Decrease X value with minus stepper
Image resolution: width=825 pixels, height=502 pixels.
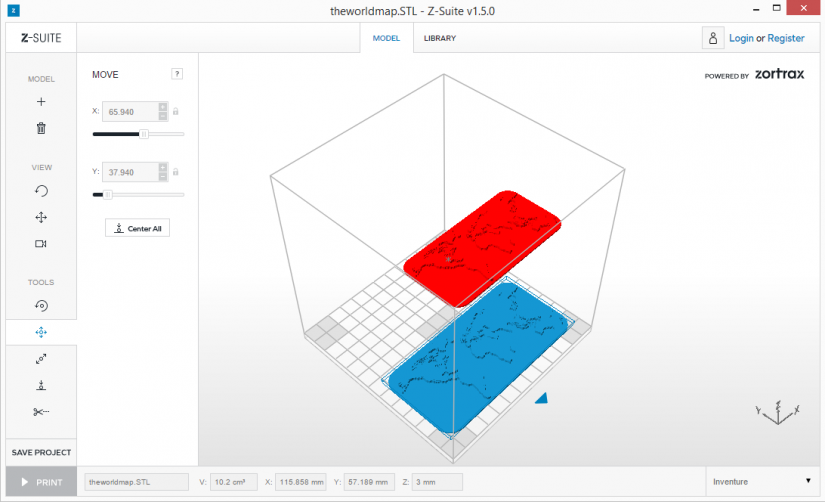(163, 116)
